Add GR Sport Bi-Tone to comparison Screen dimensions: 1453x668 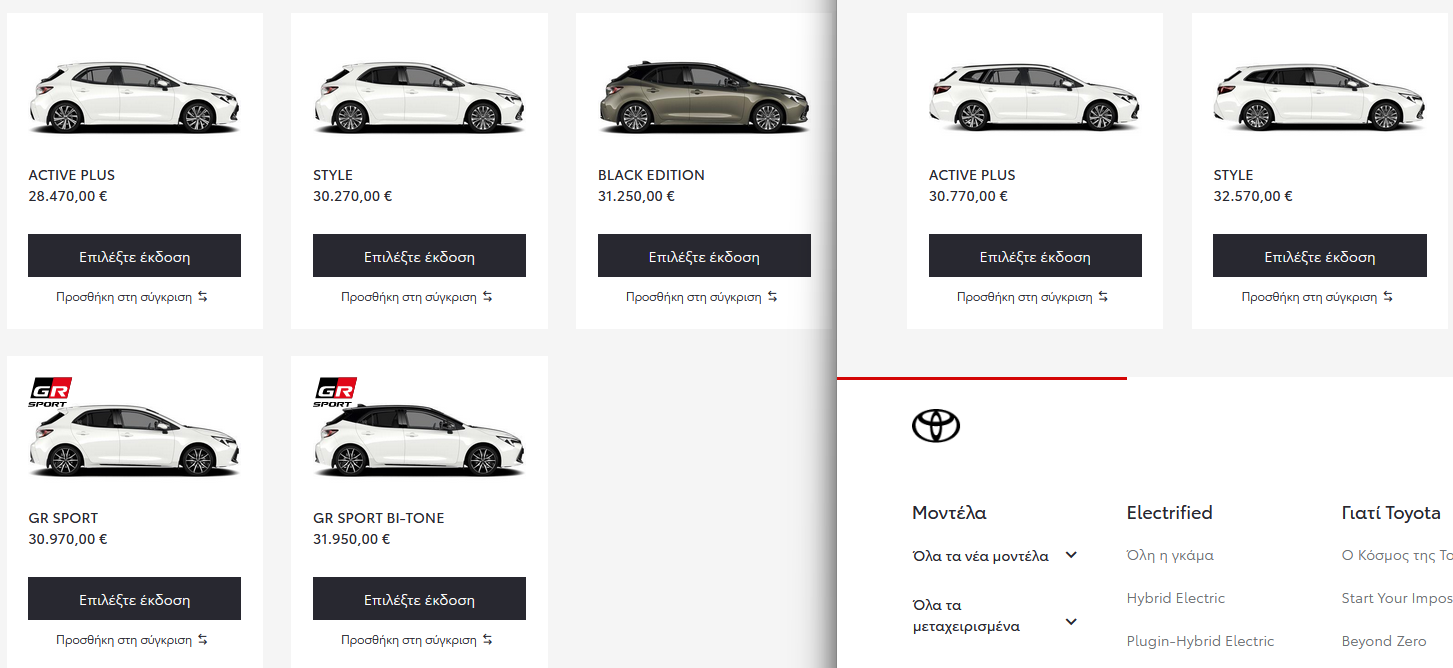pyautogui.click(x=409, y=640)
